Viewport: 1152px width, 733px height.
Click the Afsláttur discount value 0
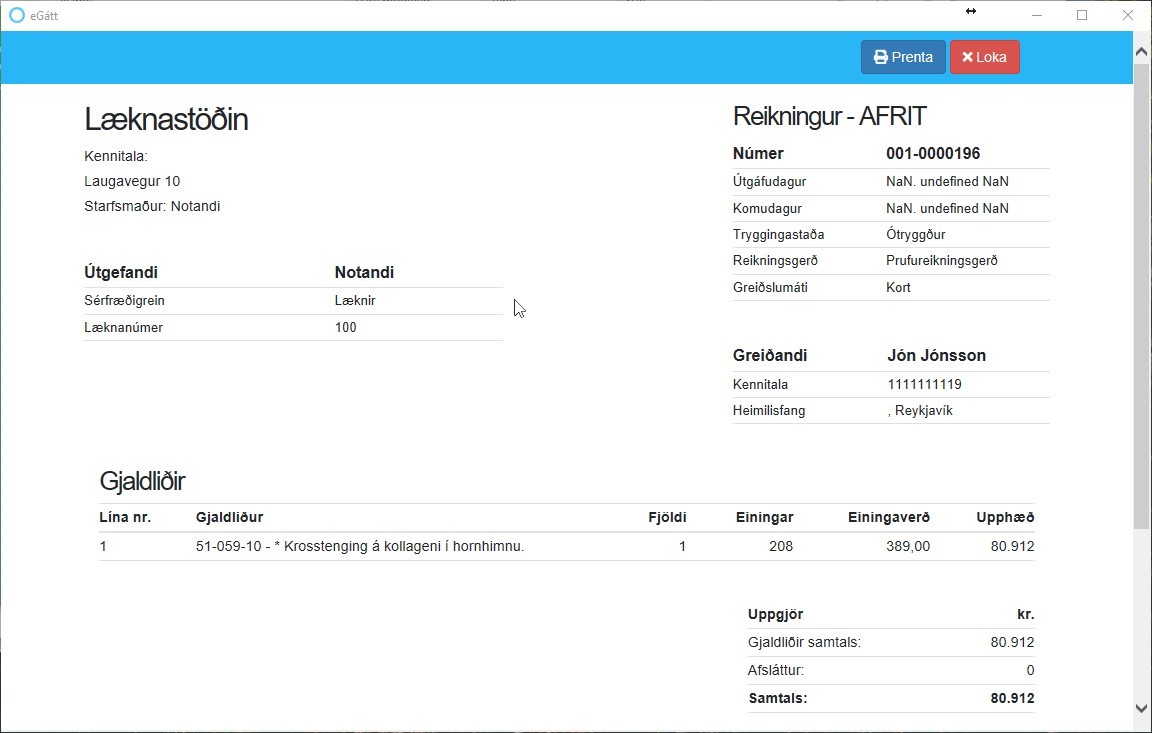pos(1030,671)
